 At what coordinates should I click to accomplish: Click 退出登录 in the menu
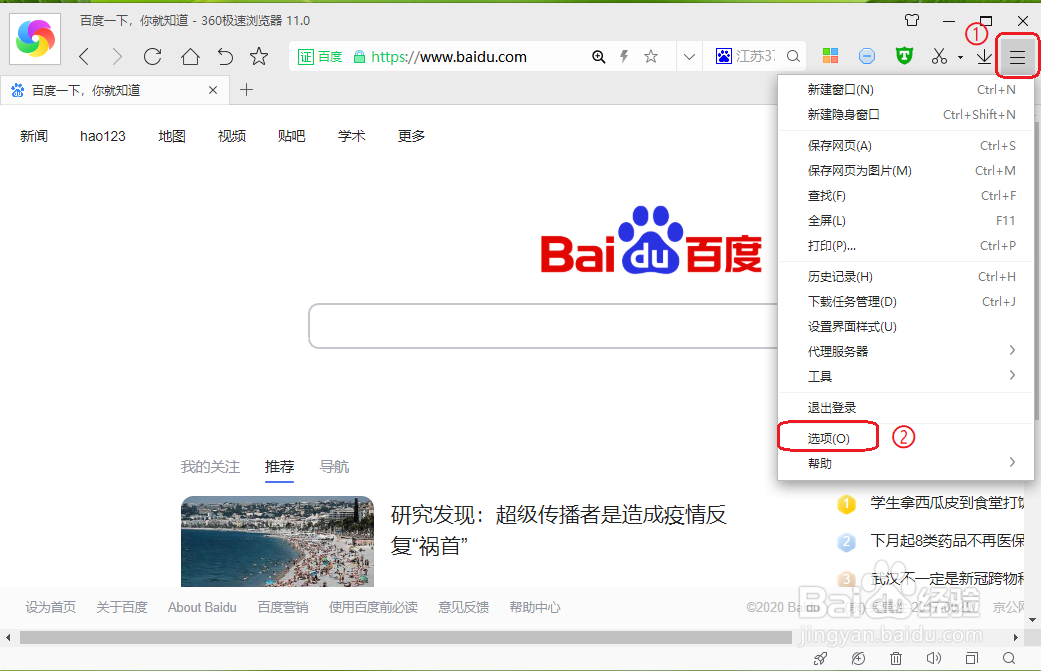906,408
